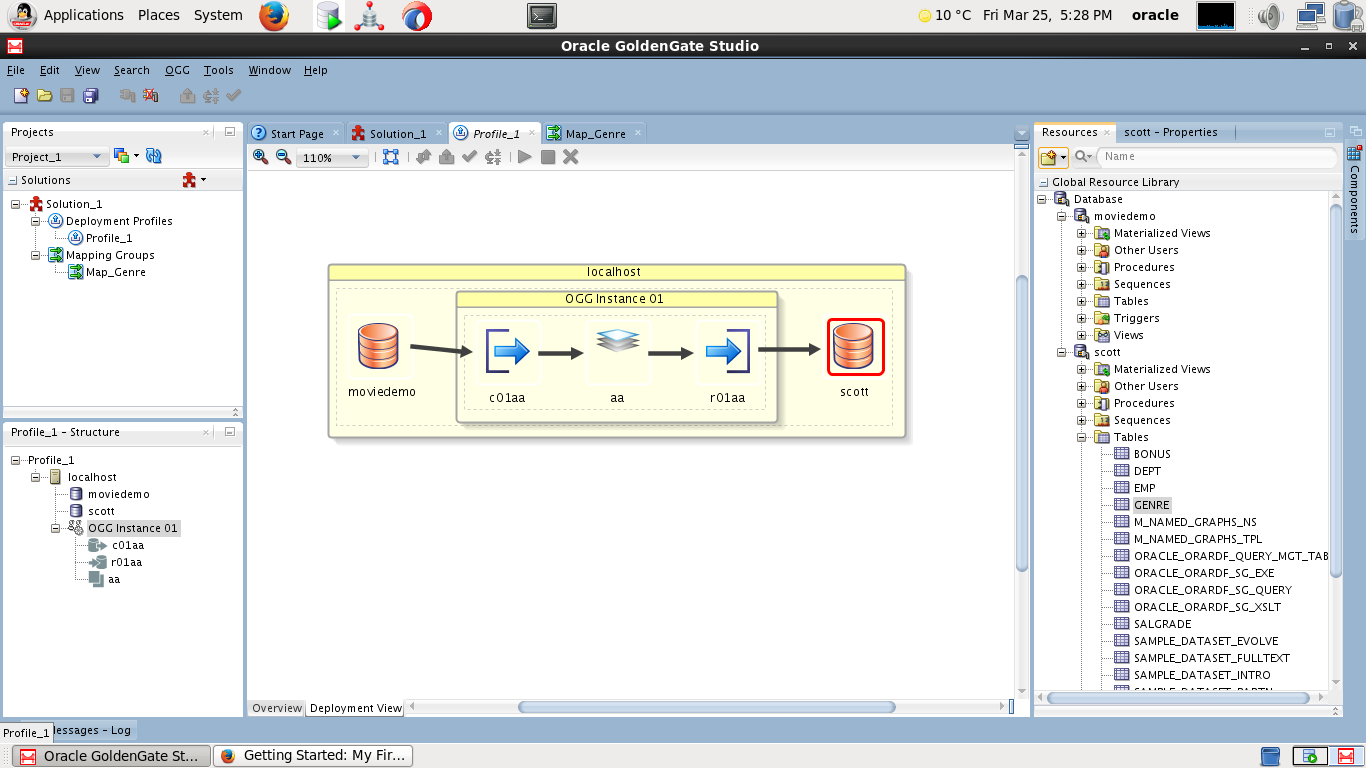Click the Fit to Window icon
The width and height of the screenshot is (1366, 768).
point(391,157)
